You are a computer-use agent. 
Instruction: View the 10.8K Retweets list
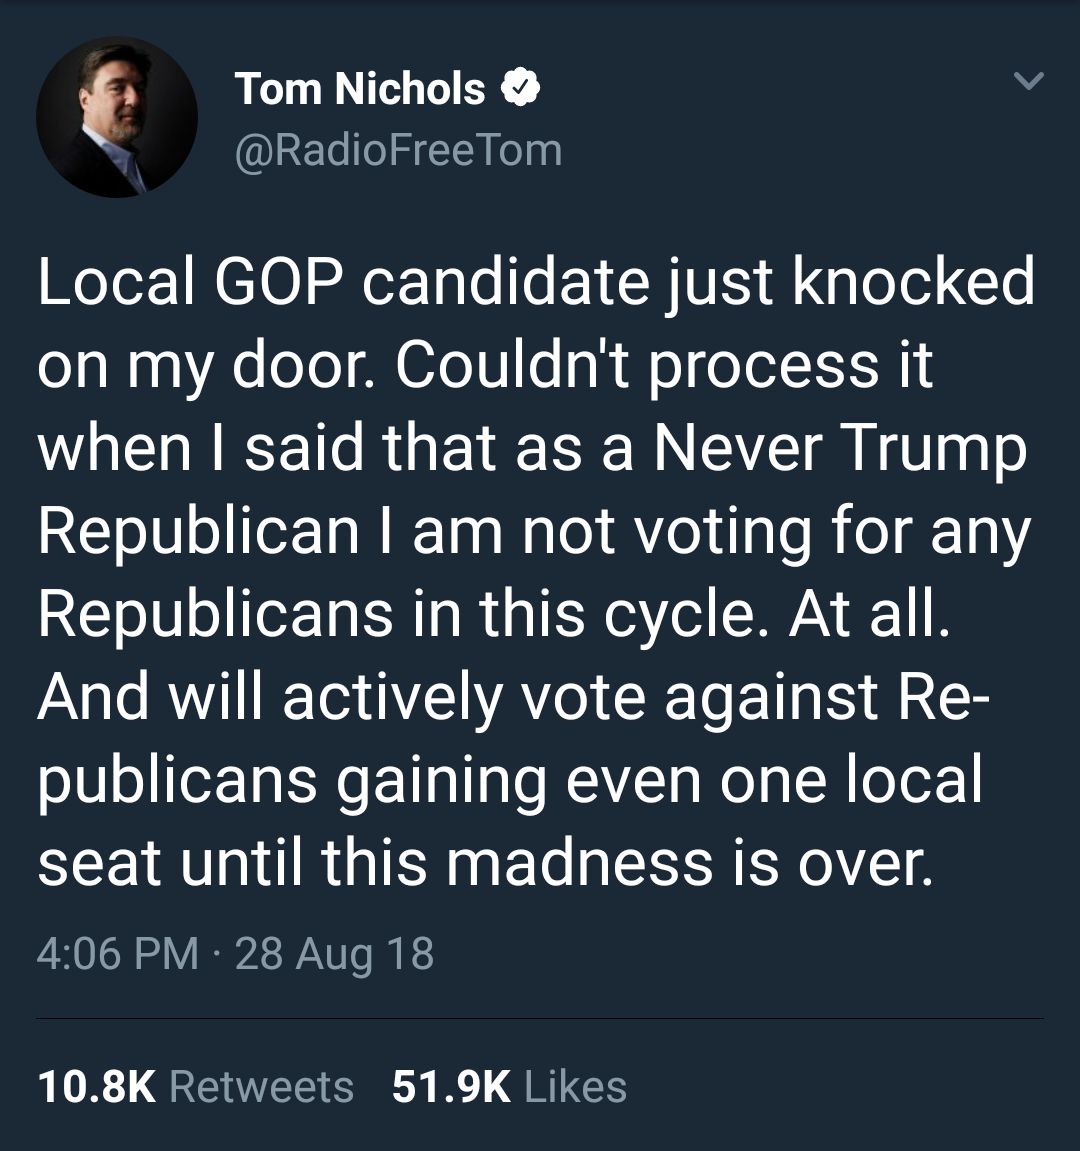(196, 1087)
